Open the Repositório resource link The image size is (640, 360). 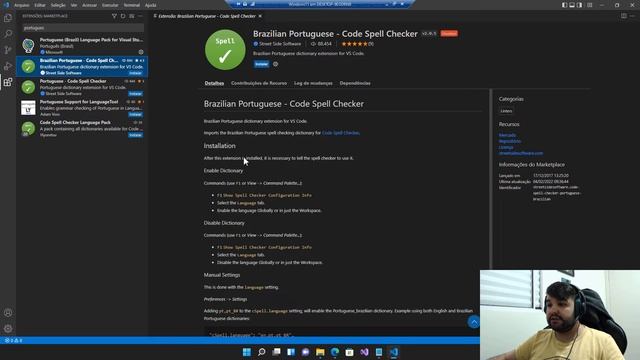pos(510,141)
